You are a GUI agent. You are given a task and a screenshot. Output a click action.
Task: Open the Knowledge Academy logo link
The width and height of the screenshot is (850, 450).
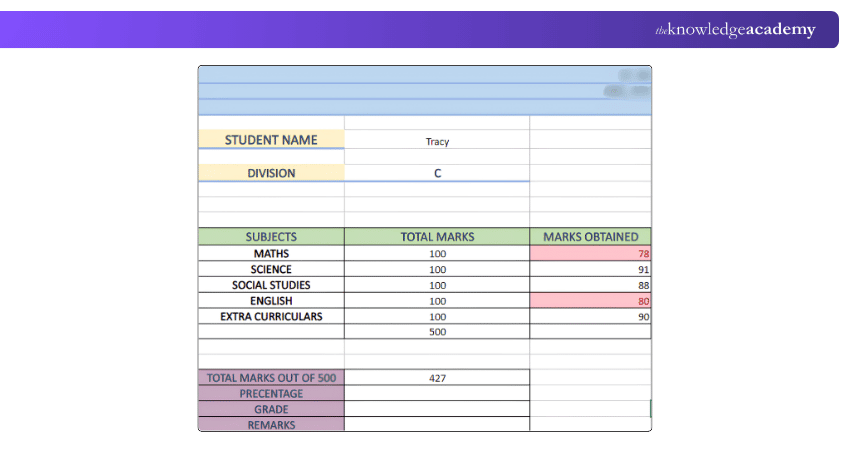pyautogui.click(x=735, y=29)
